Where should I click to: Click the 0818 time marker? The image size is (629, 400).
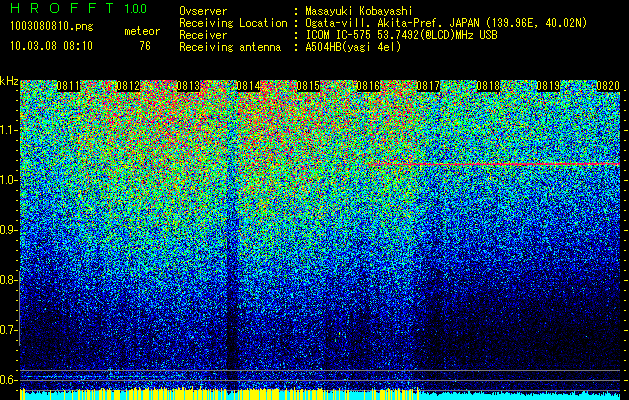click(488, 86)
